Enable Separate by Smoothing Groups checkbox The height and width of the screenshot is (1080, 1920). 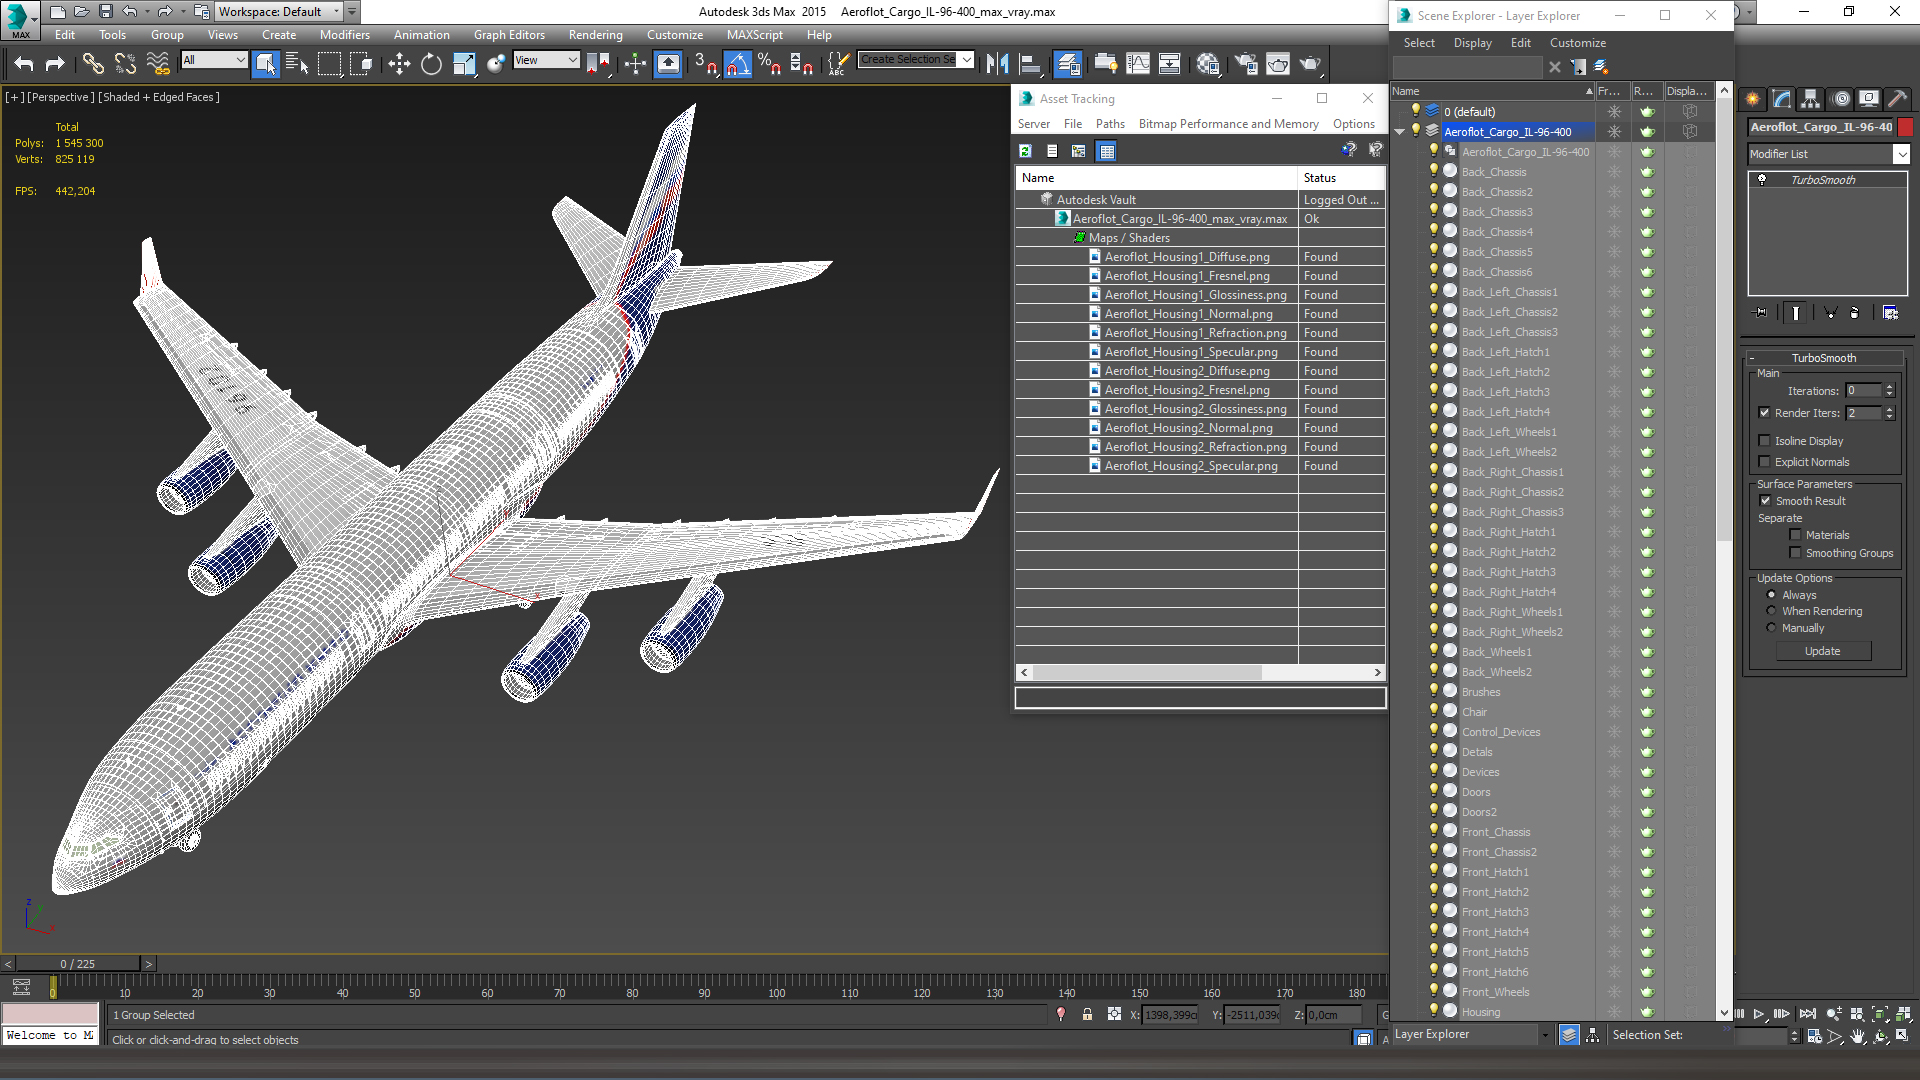[1795, 553]
